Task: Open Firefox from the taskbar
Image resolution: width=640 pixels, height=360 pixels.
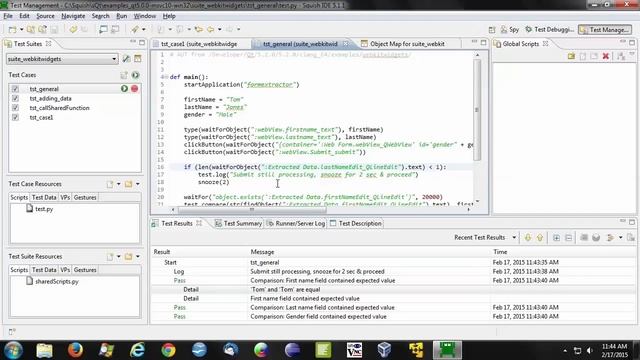Action: coord(75,350)
